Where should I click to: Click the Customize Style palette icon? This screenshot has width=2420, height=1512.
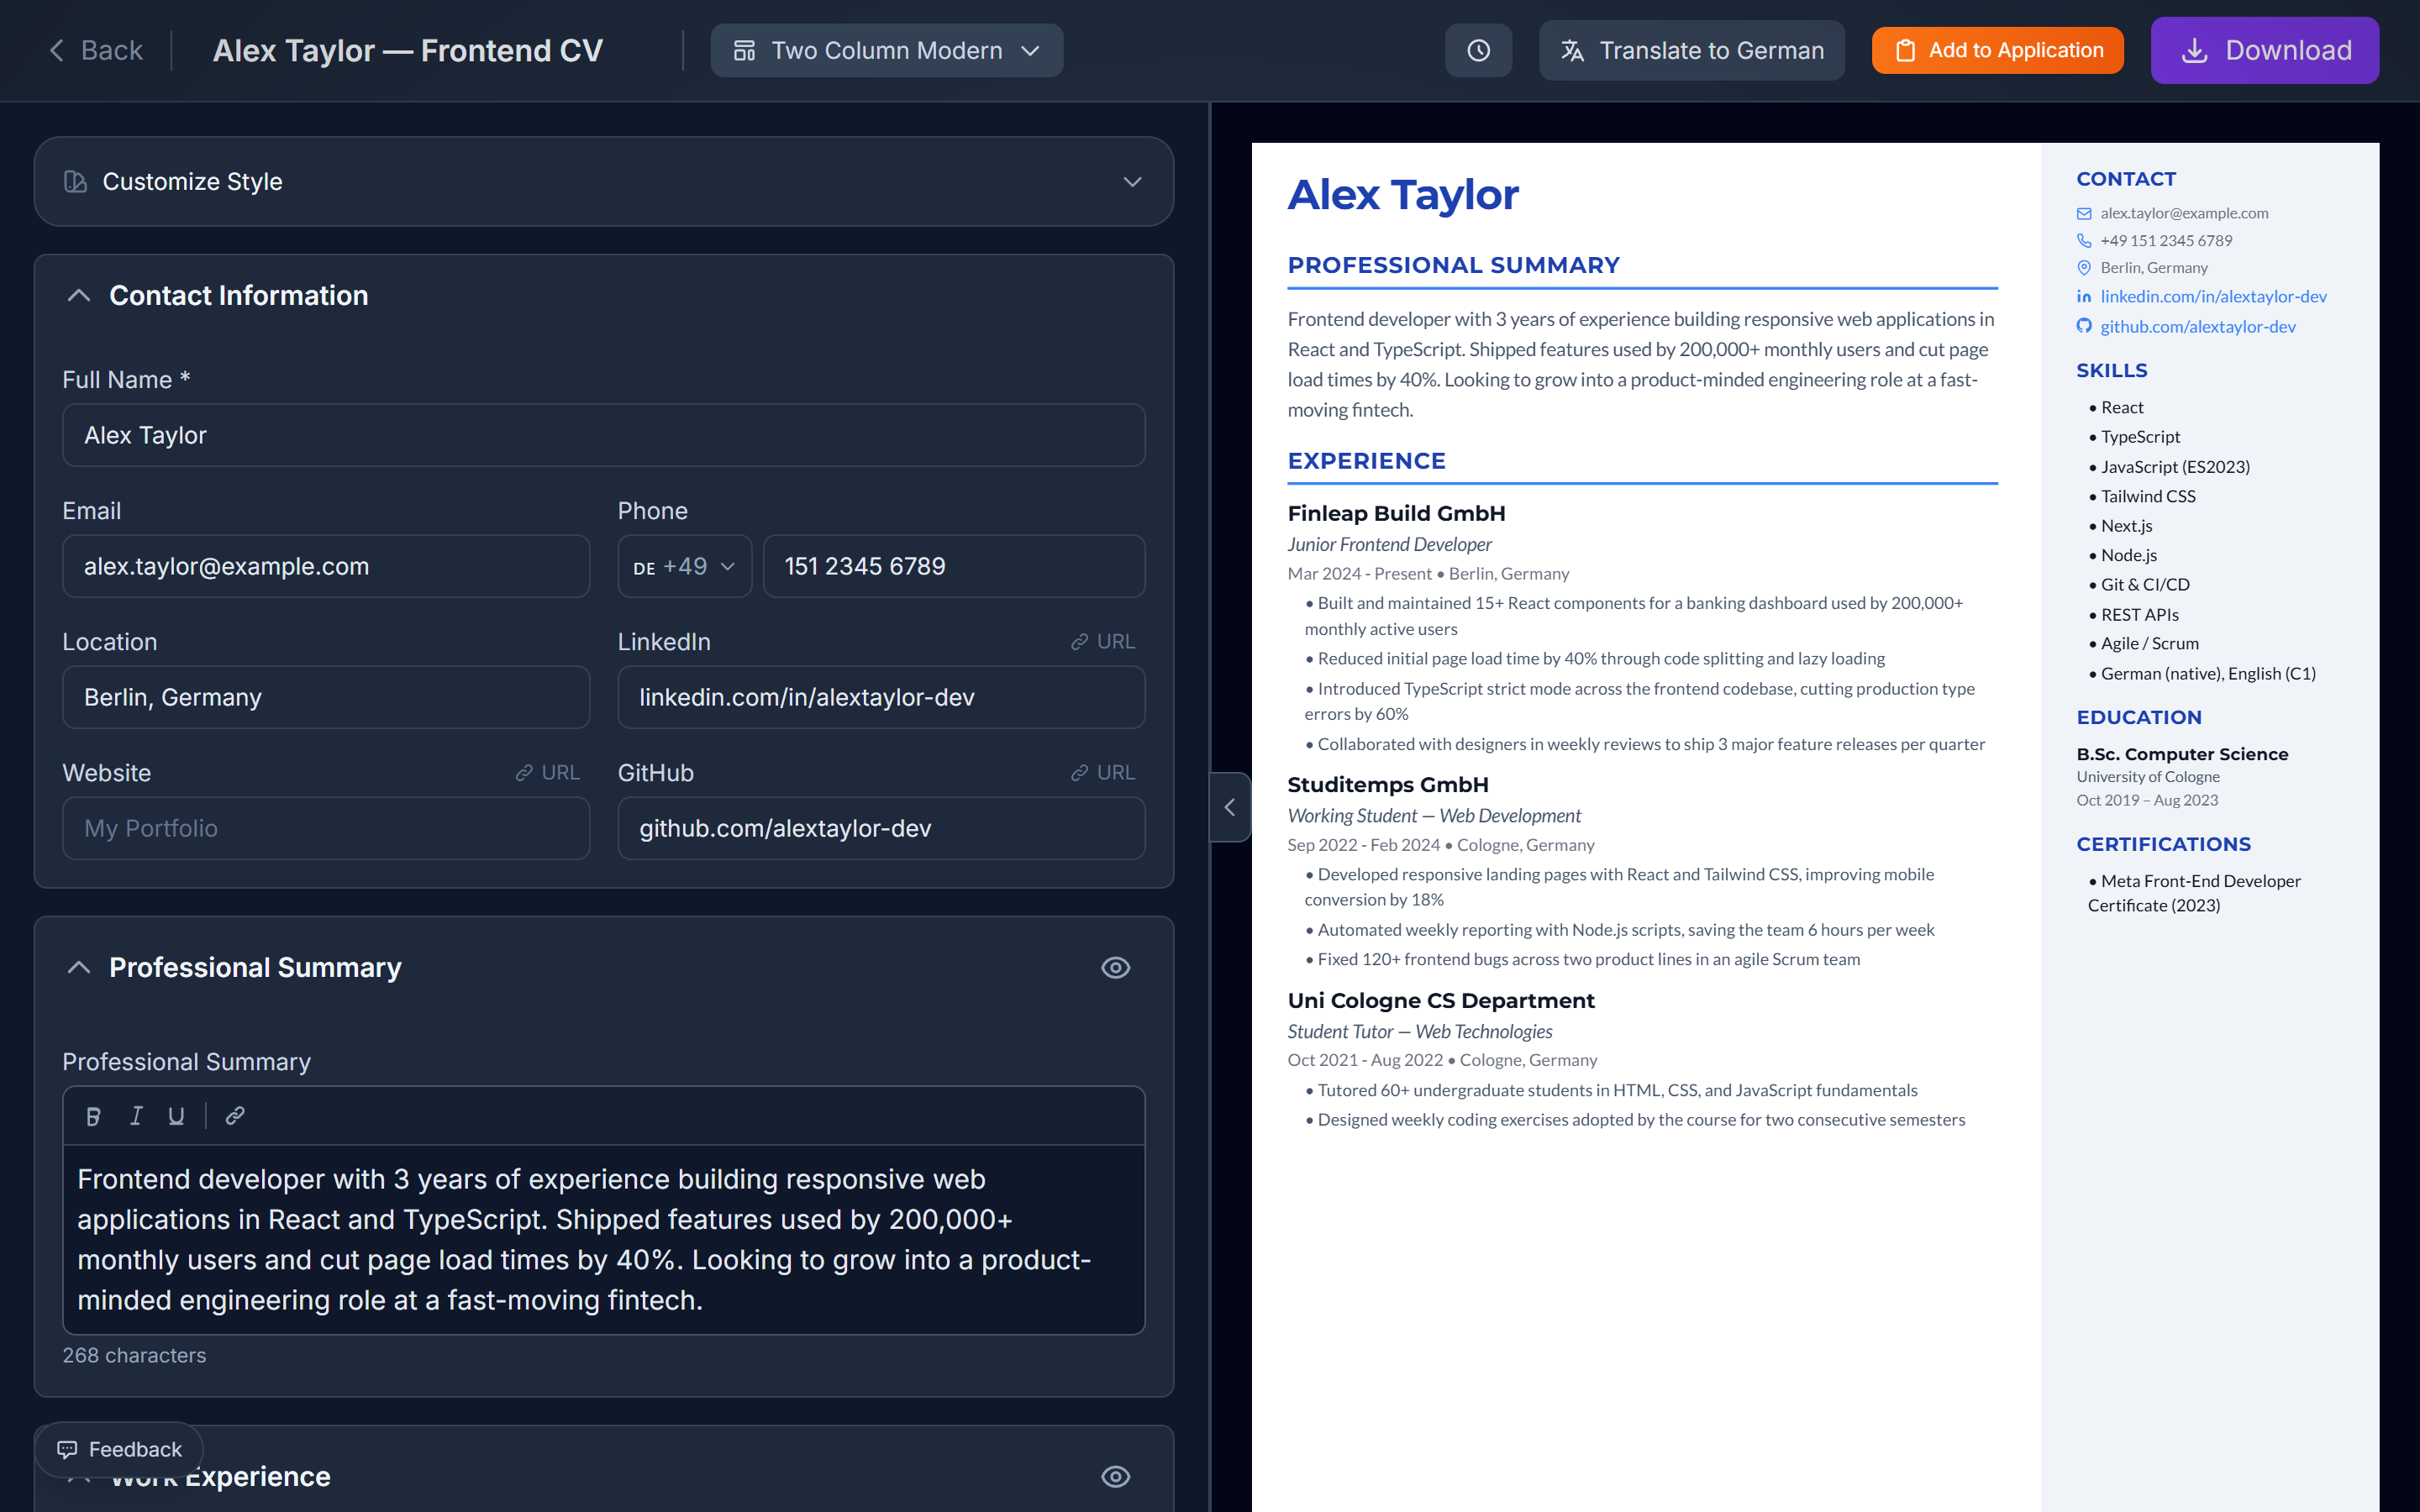pyautogui.click(x=75, y=182)
